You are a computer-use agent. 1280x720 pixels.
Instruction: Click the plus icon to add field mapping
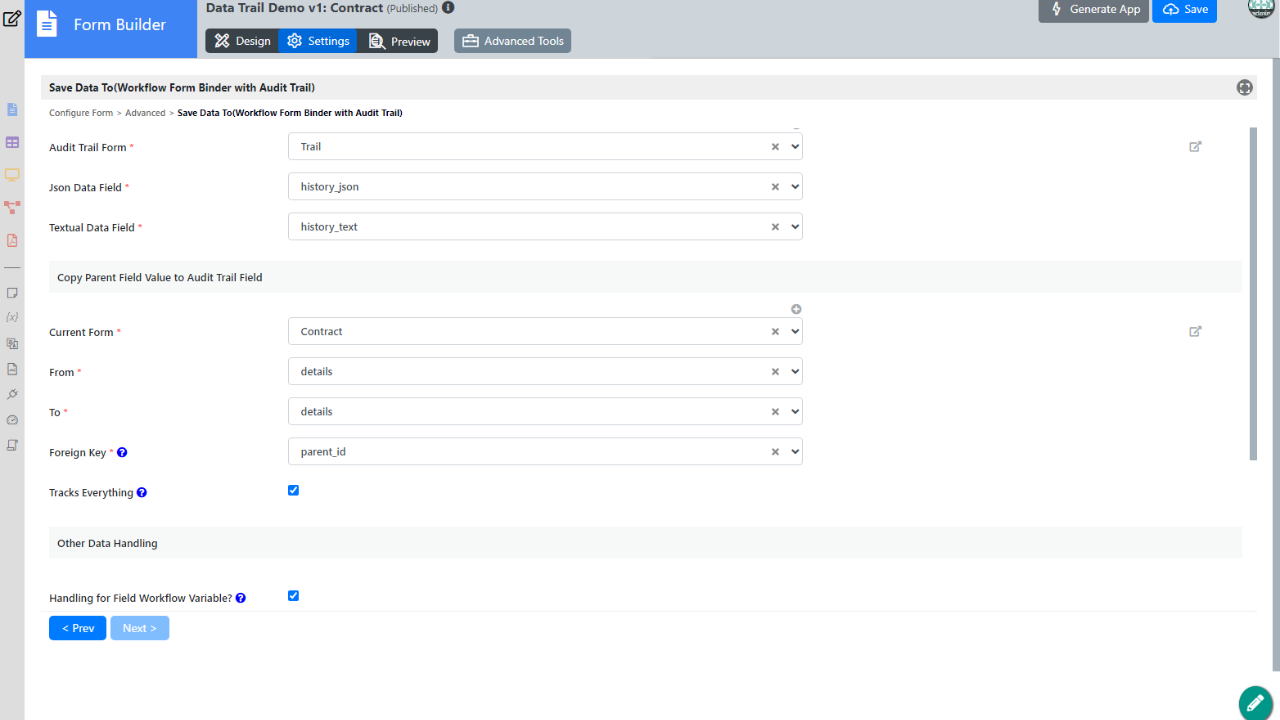(796, 309)
